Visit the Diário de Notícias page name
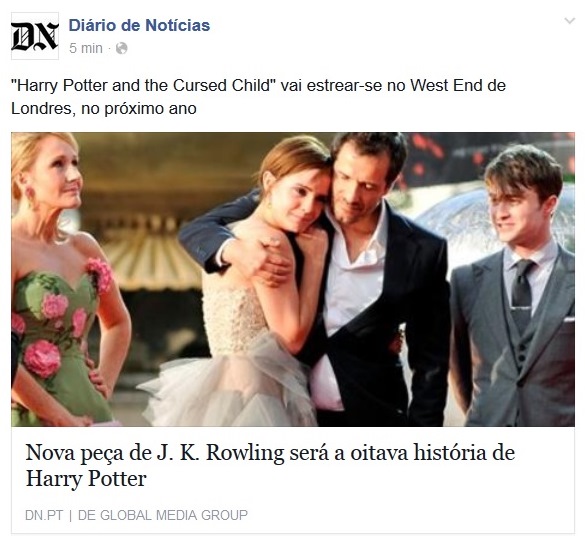 tap(139, 25)
